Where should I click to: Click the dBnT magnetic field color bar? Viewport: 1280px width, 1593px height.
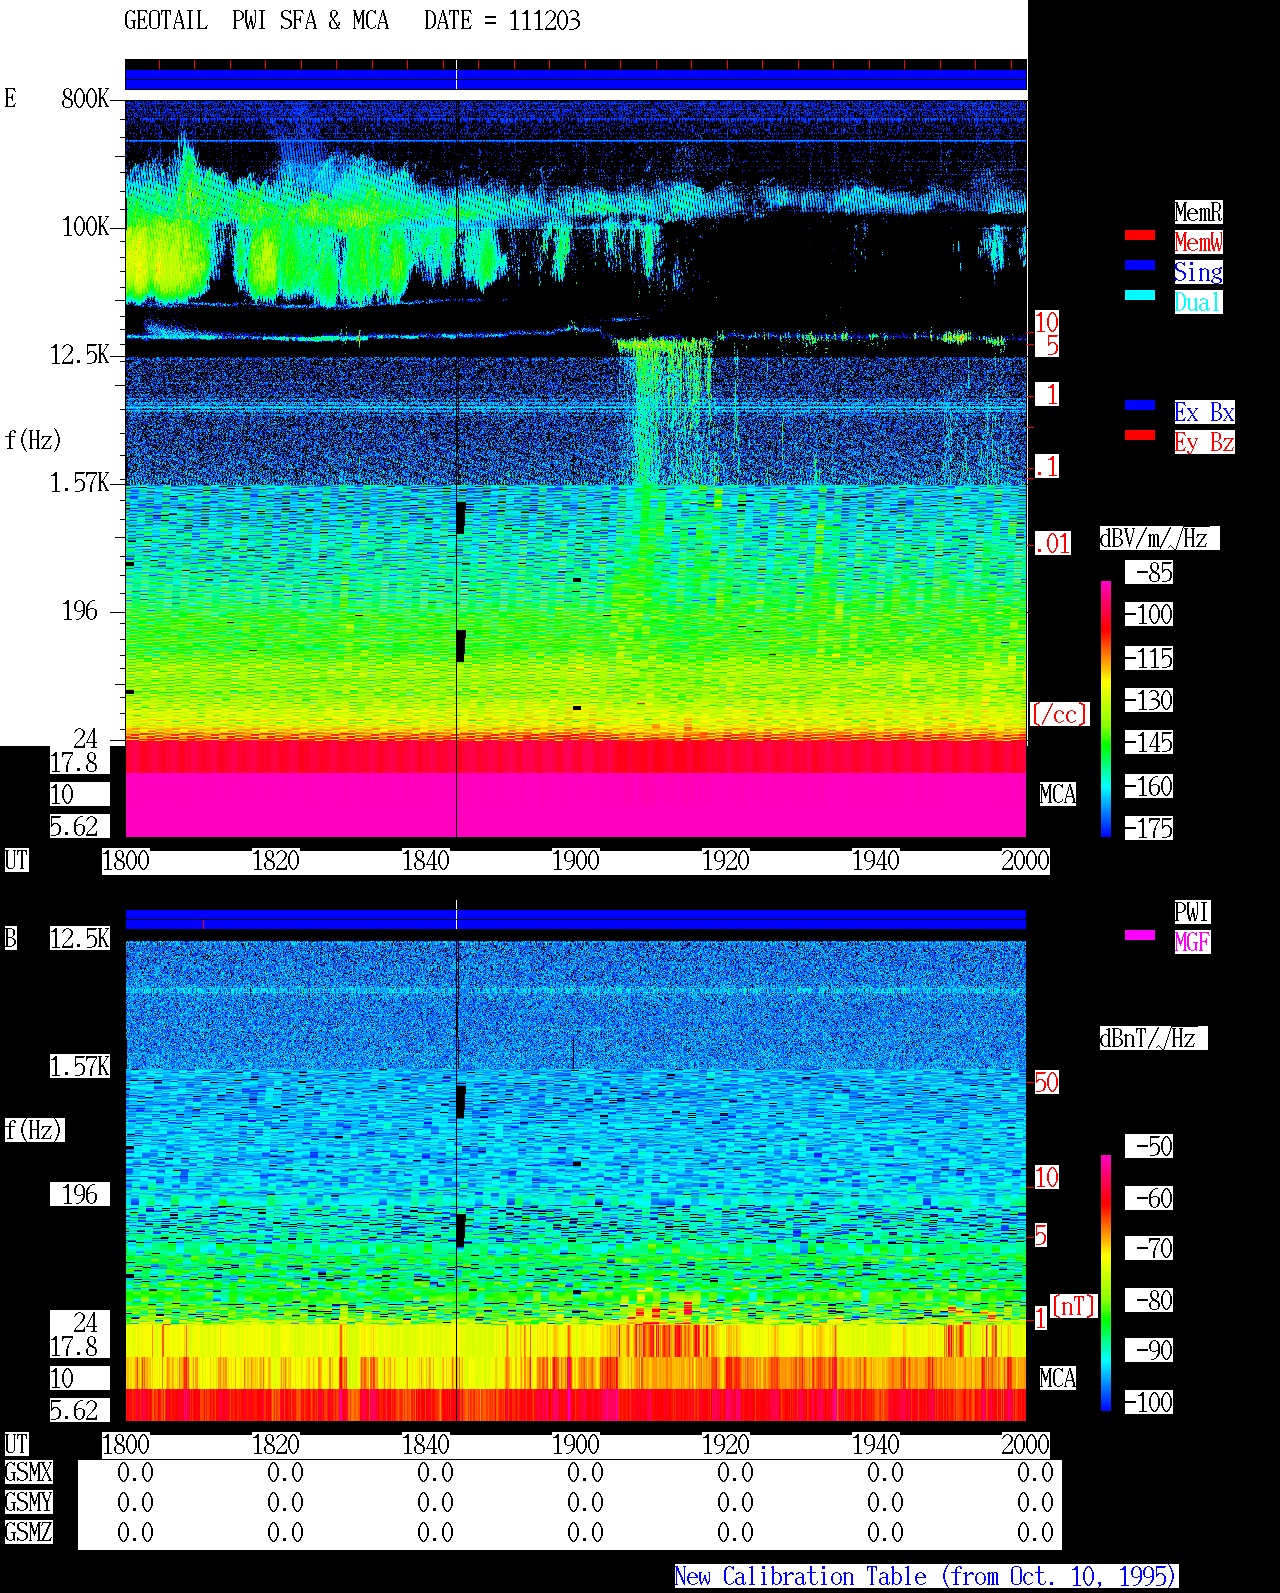point(1106,1283)
